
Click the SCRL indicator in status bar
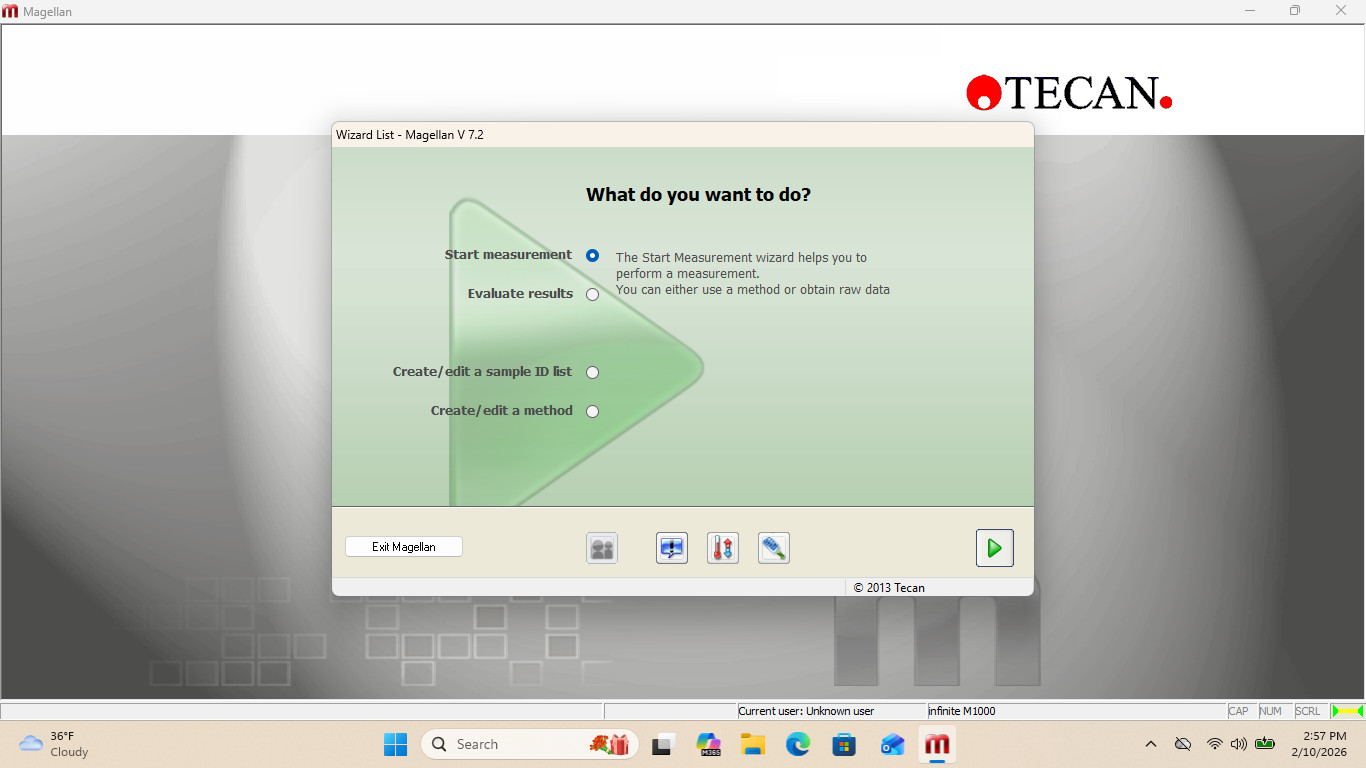[1308, 711]
